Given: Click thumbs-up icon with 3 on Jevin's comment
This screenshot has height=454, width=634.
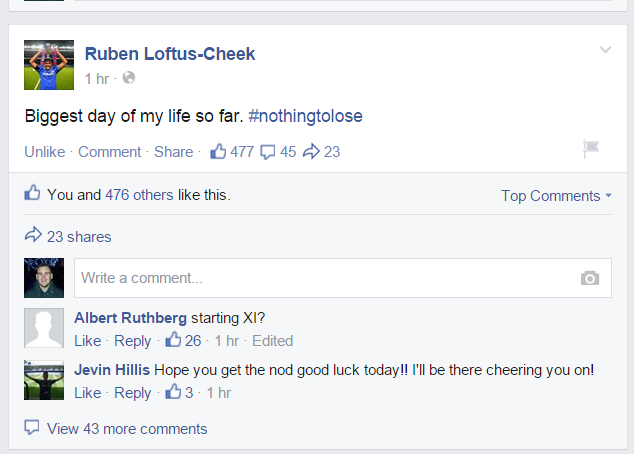Looking at the screenshot, I should [x=173, y=393].
